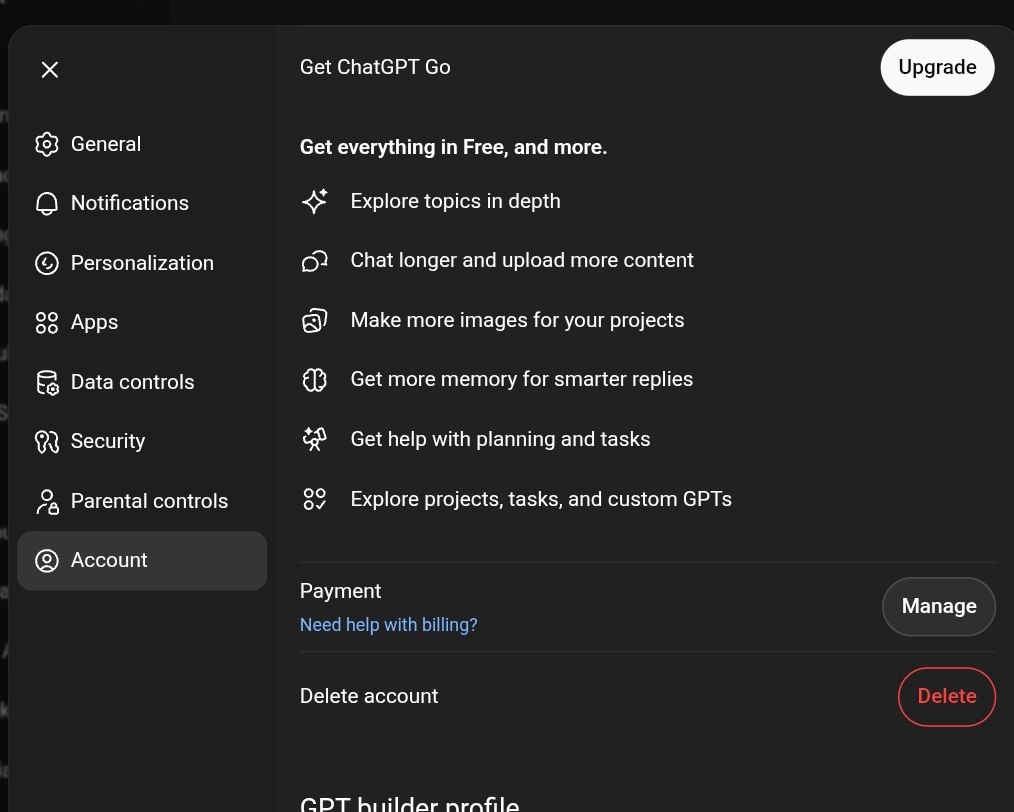Switch to the Security tab
1014x812 pixels.
pyautogui.click(x=142, y=442)
